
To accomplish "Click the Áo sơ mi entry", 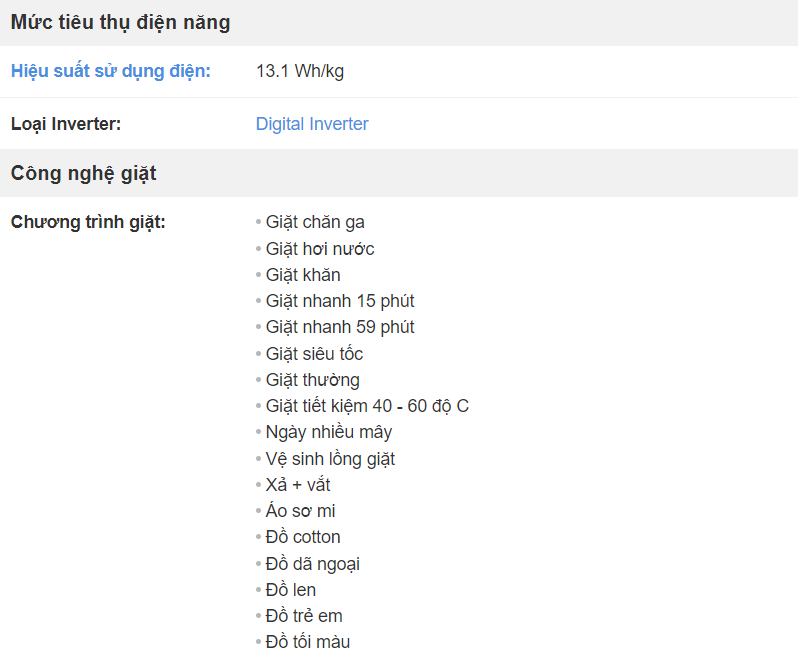I will (301, 511).
